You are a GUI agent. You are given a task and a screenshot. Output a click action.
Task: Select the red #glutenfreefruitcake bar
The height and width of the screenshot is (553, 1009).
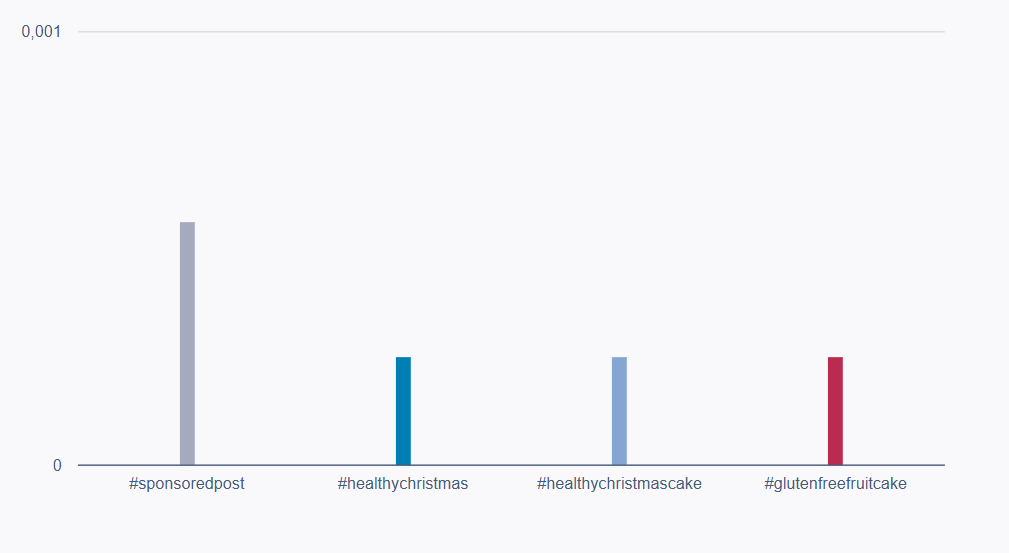pos(835,410)
